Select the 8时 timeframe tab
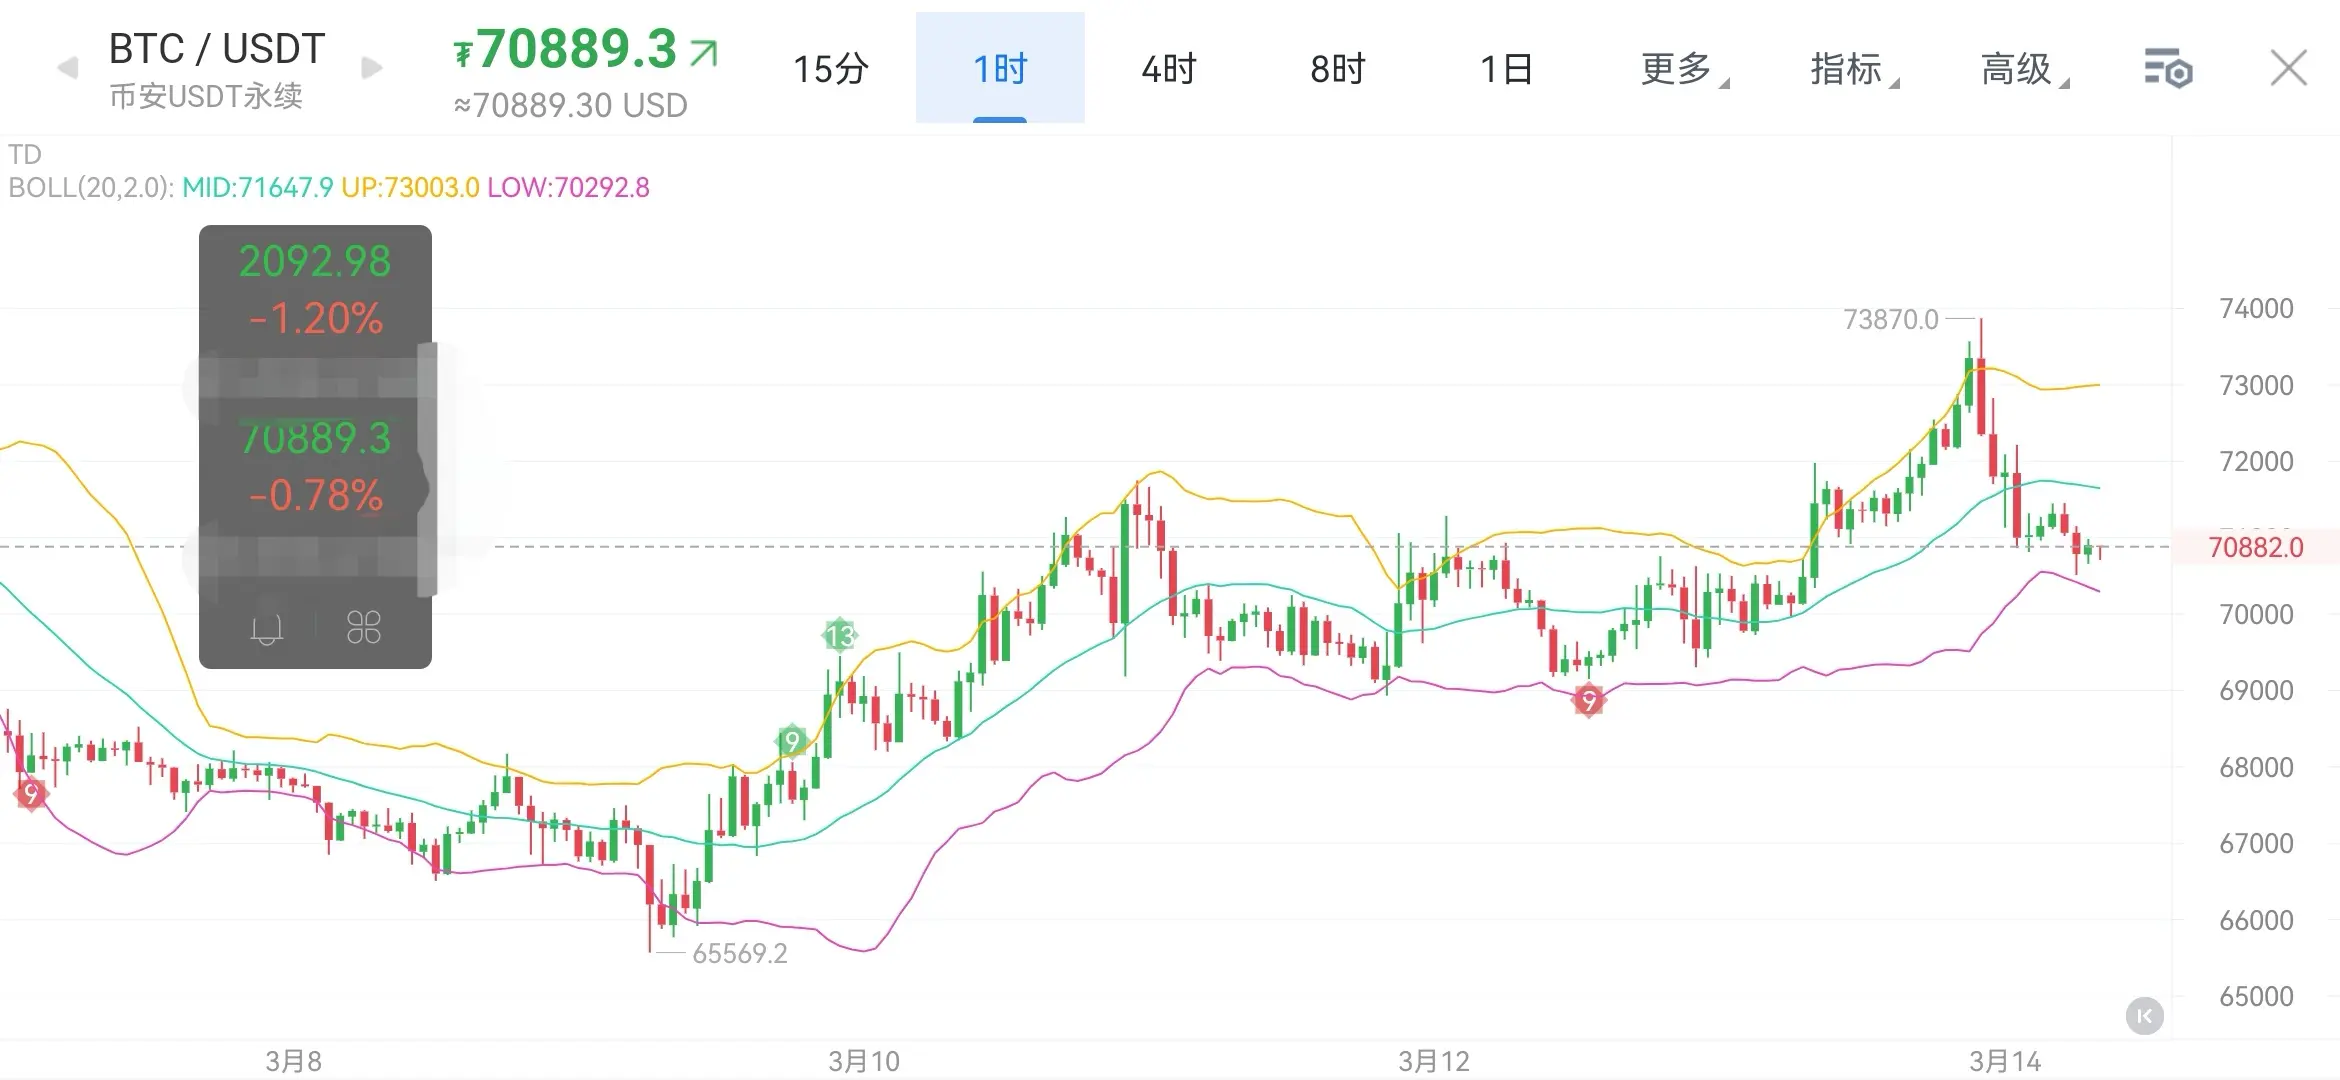The width and height of the screenshot is (2340, 1080). coord(1337,69)
